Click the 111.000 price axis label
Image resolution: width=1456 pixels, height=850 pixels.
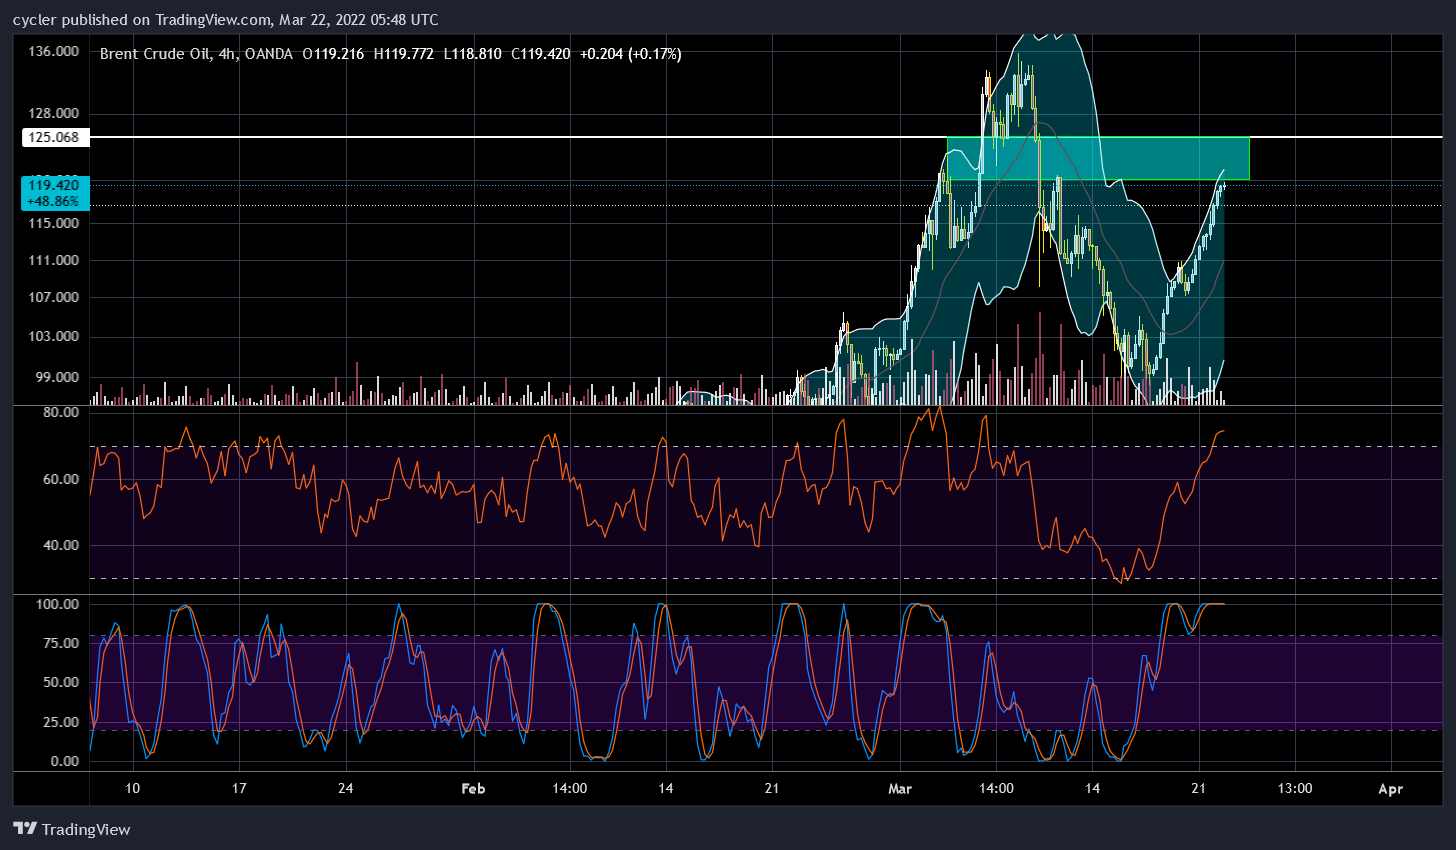coord(53,260)
